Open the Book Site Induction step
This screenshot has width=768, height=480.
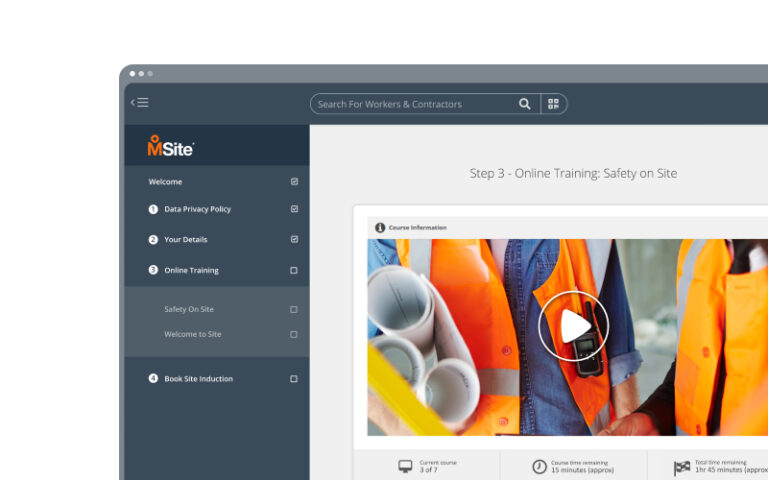[x=198, y=379]
